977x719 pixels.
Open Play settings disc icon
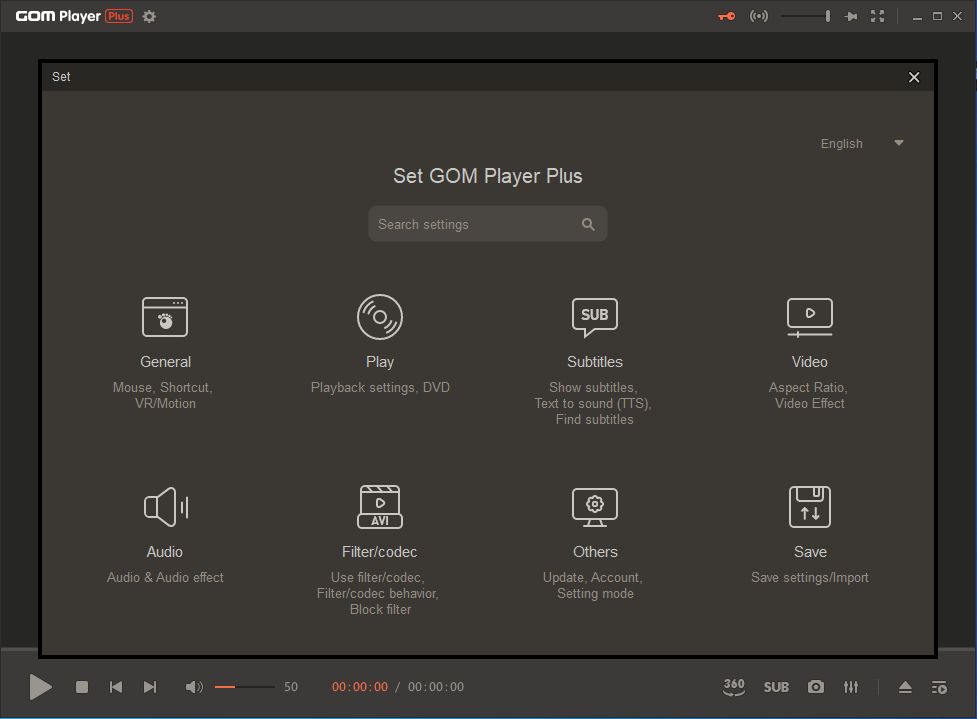pos(379,317)
